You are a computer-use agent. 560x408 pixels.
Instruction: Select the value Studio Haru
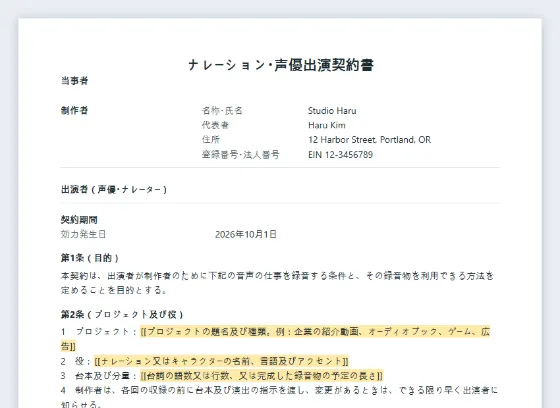click(332, 111)
